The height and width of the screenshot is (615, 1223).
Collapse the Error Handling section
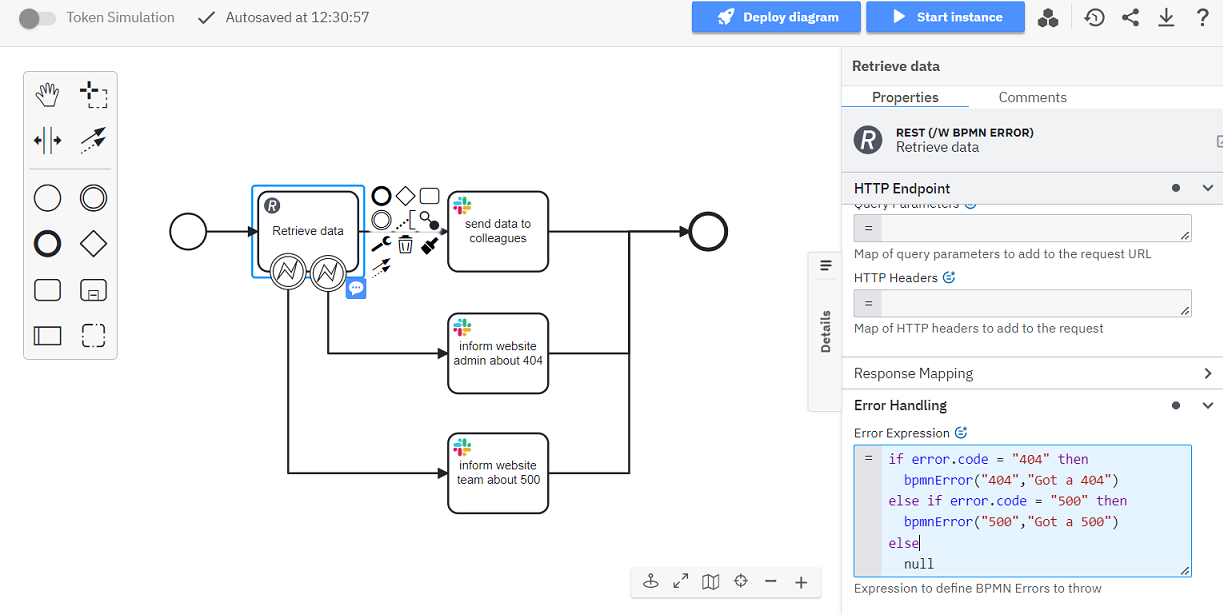[x=1207, y=405]
